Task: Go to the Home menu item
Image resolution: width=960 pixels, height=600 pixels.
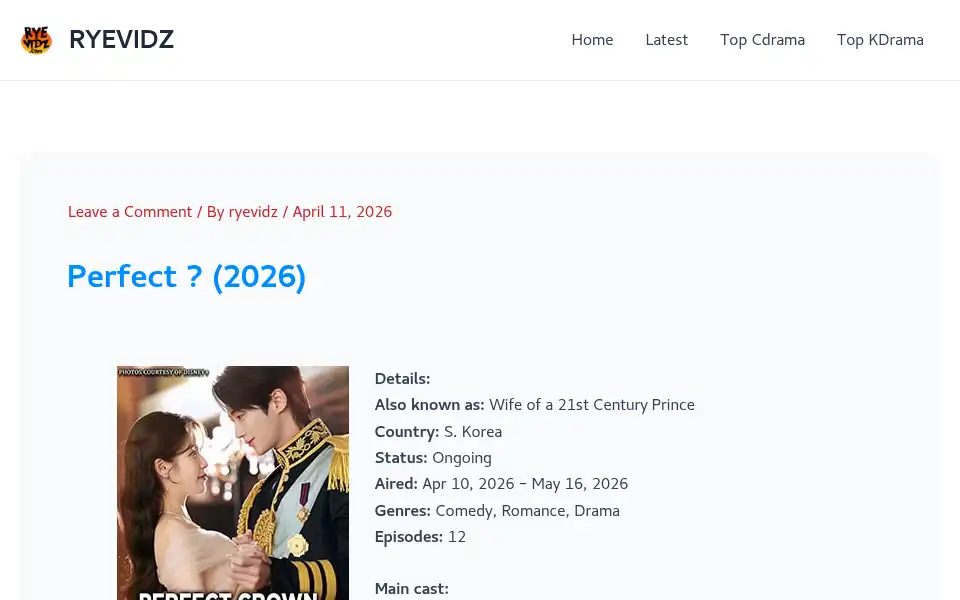Action: coord(592,40)
